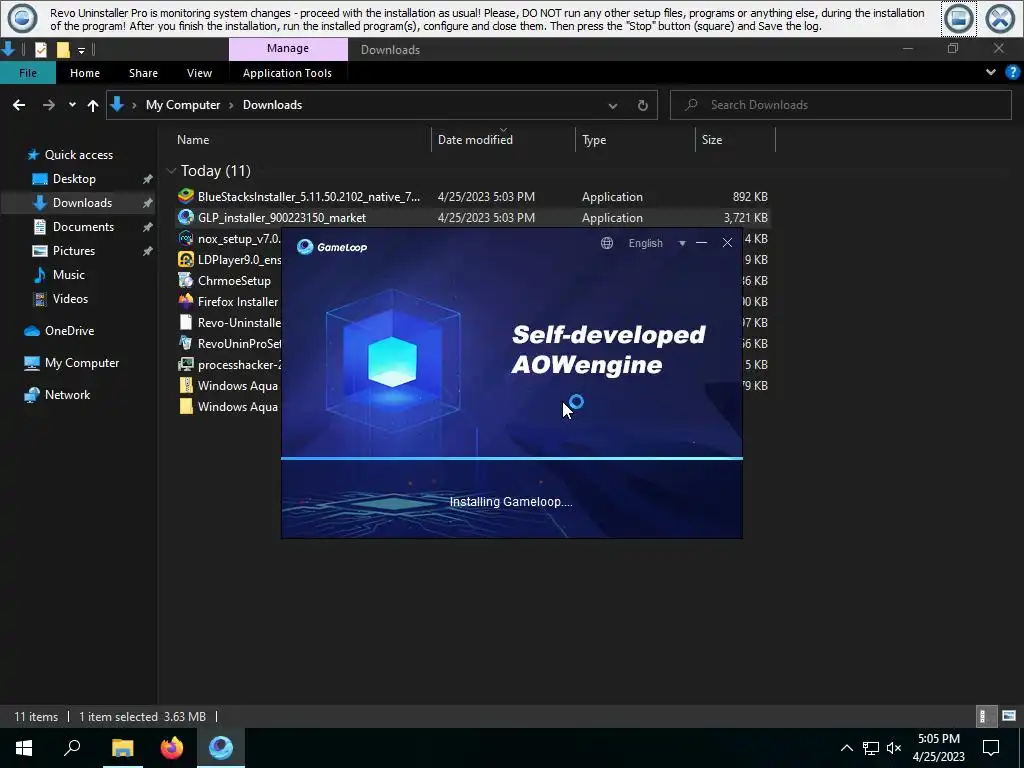Select Desktop in navigation pane

74,178
